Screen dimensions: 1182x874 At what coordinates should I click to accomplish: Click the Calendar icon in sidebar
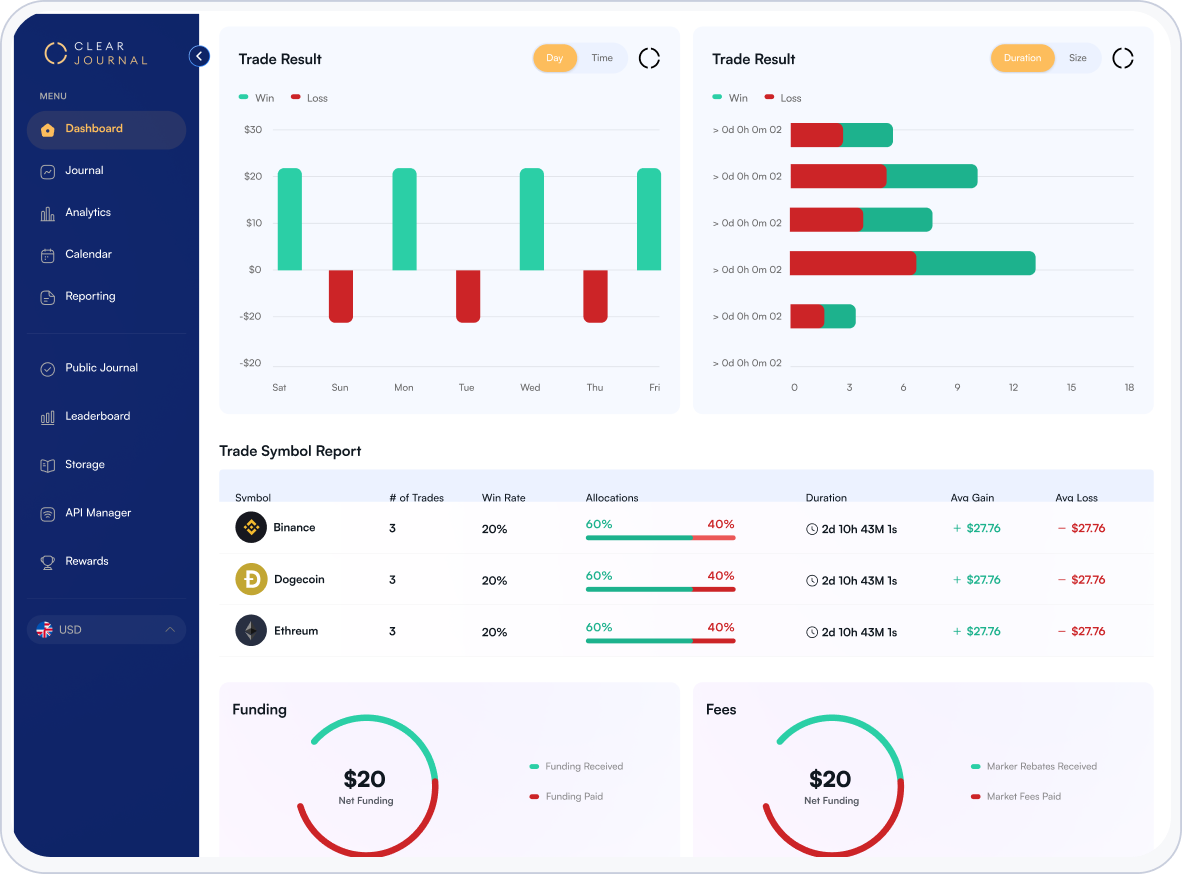47,256
